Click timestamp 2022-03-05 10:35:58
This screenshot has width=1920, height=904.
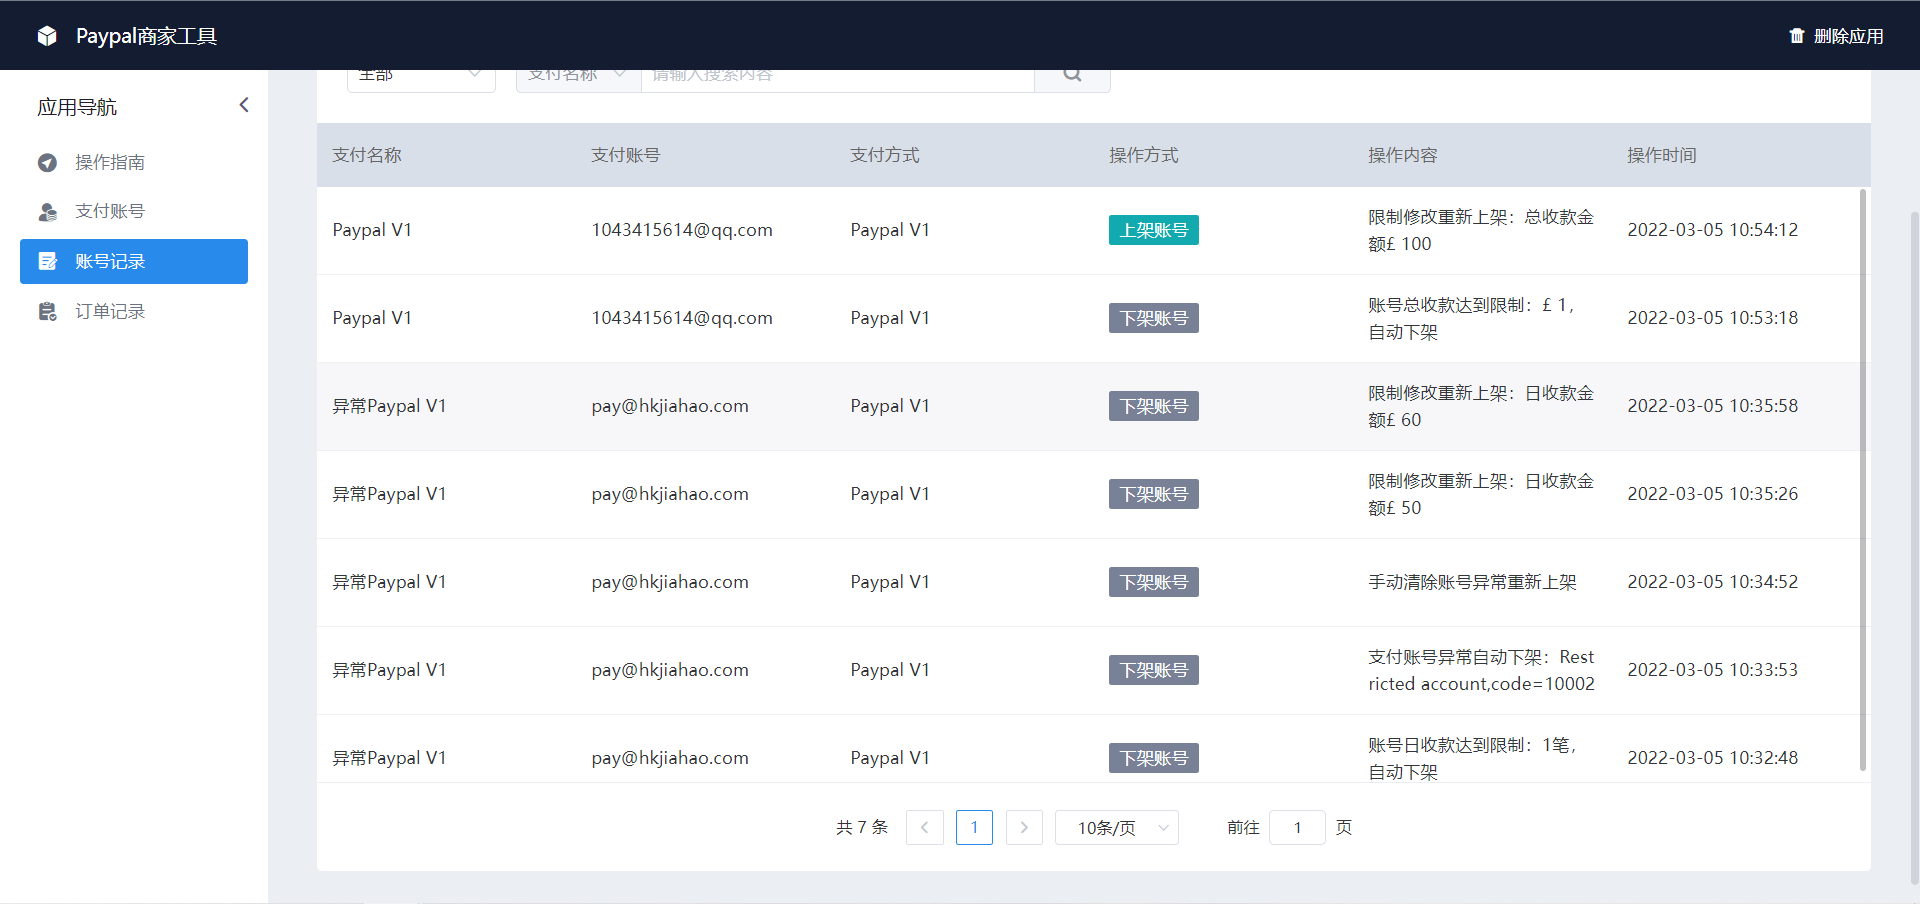[1713, 406]
